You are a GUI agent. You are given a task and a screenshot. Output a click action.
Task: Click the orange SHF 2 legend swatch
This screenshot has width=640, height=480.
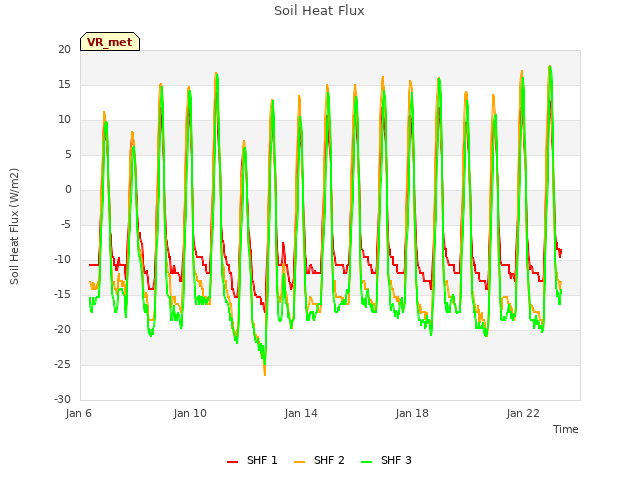pos(299,462)
